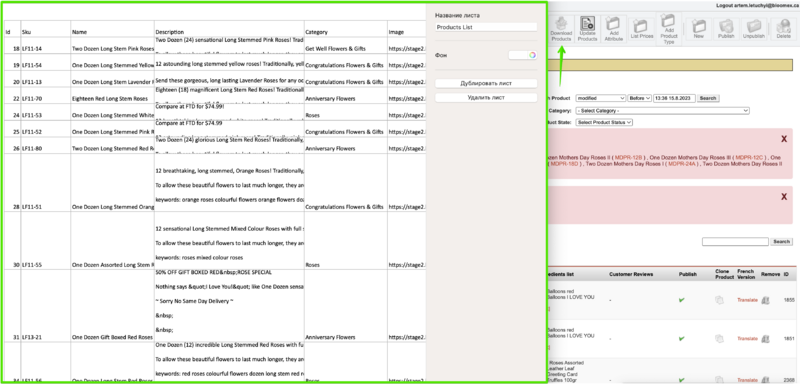800x384 pixels.
Task: Select the cell with SKU LF11-51
Action: (x=45, y=183)
